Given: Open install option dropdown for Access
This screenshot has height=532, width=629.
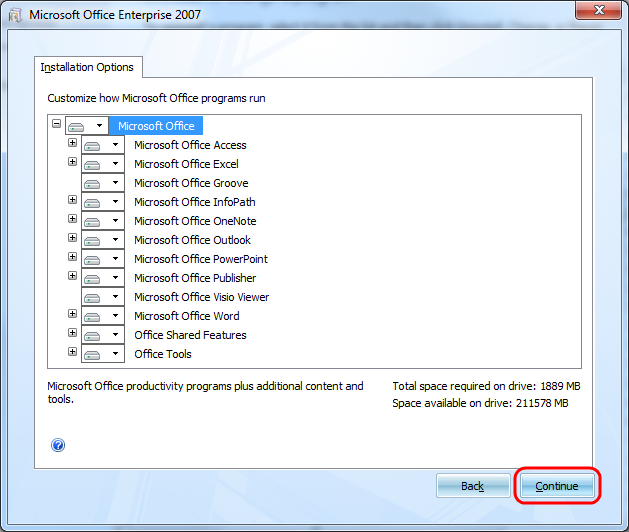Looking at the screenshot, I should [103, 145].
